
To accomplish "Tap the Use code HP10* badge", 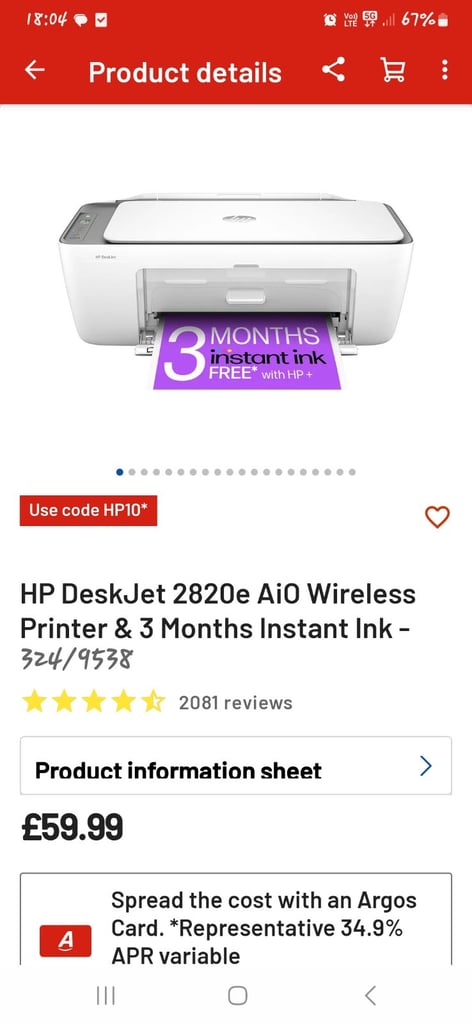I will [x=89, y=511].
